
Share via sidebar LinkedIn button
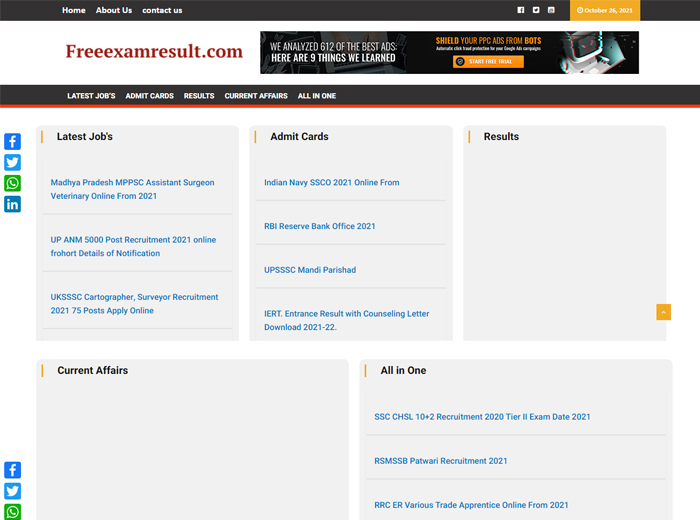pyautogui.click(x=12, y=204)
